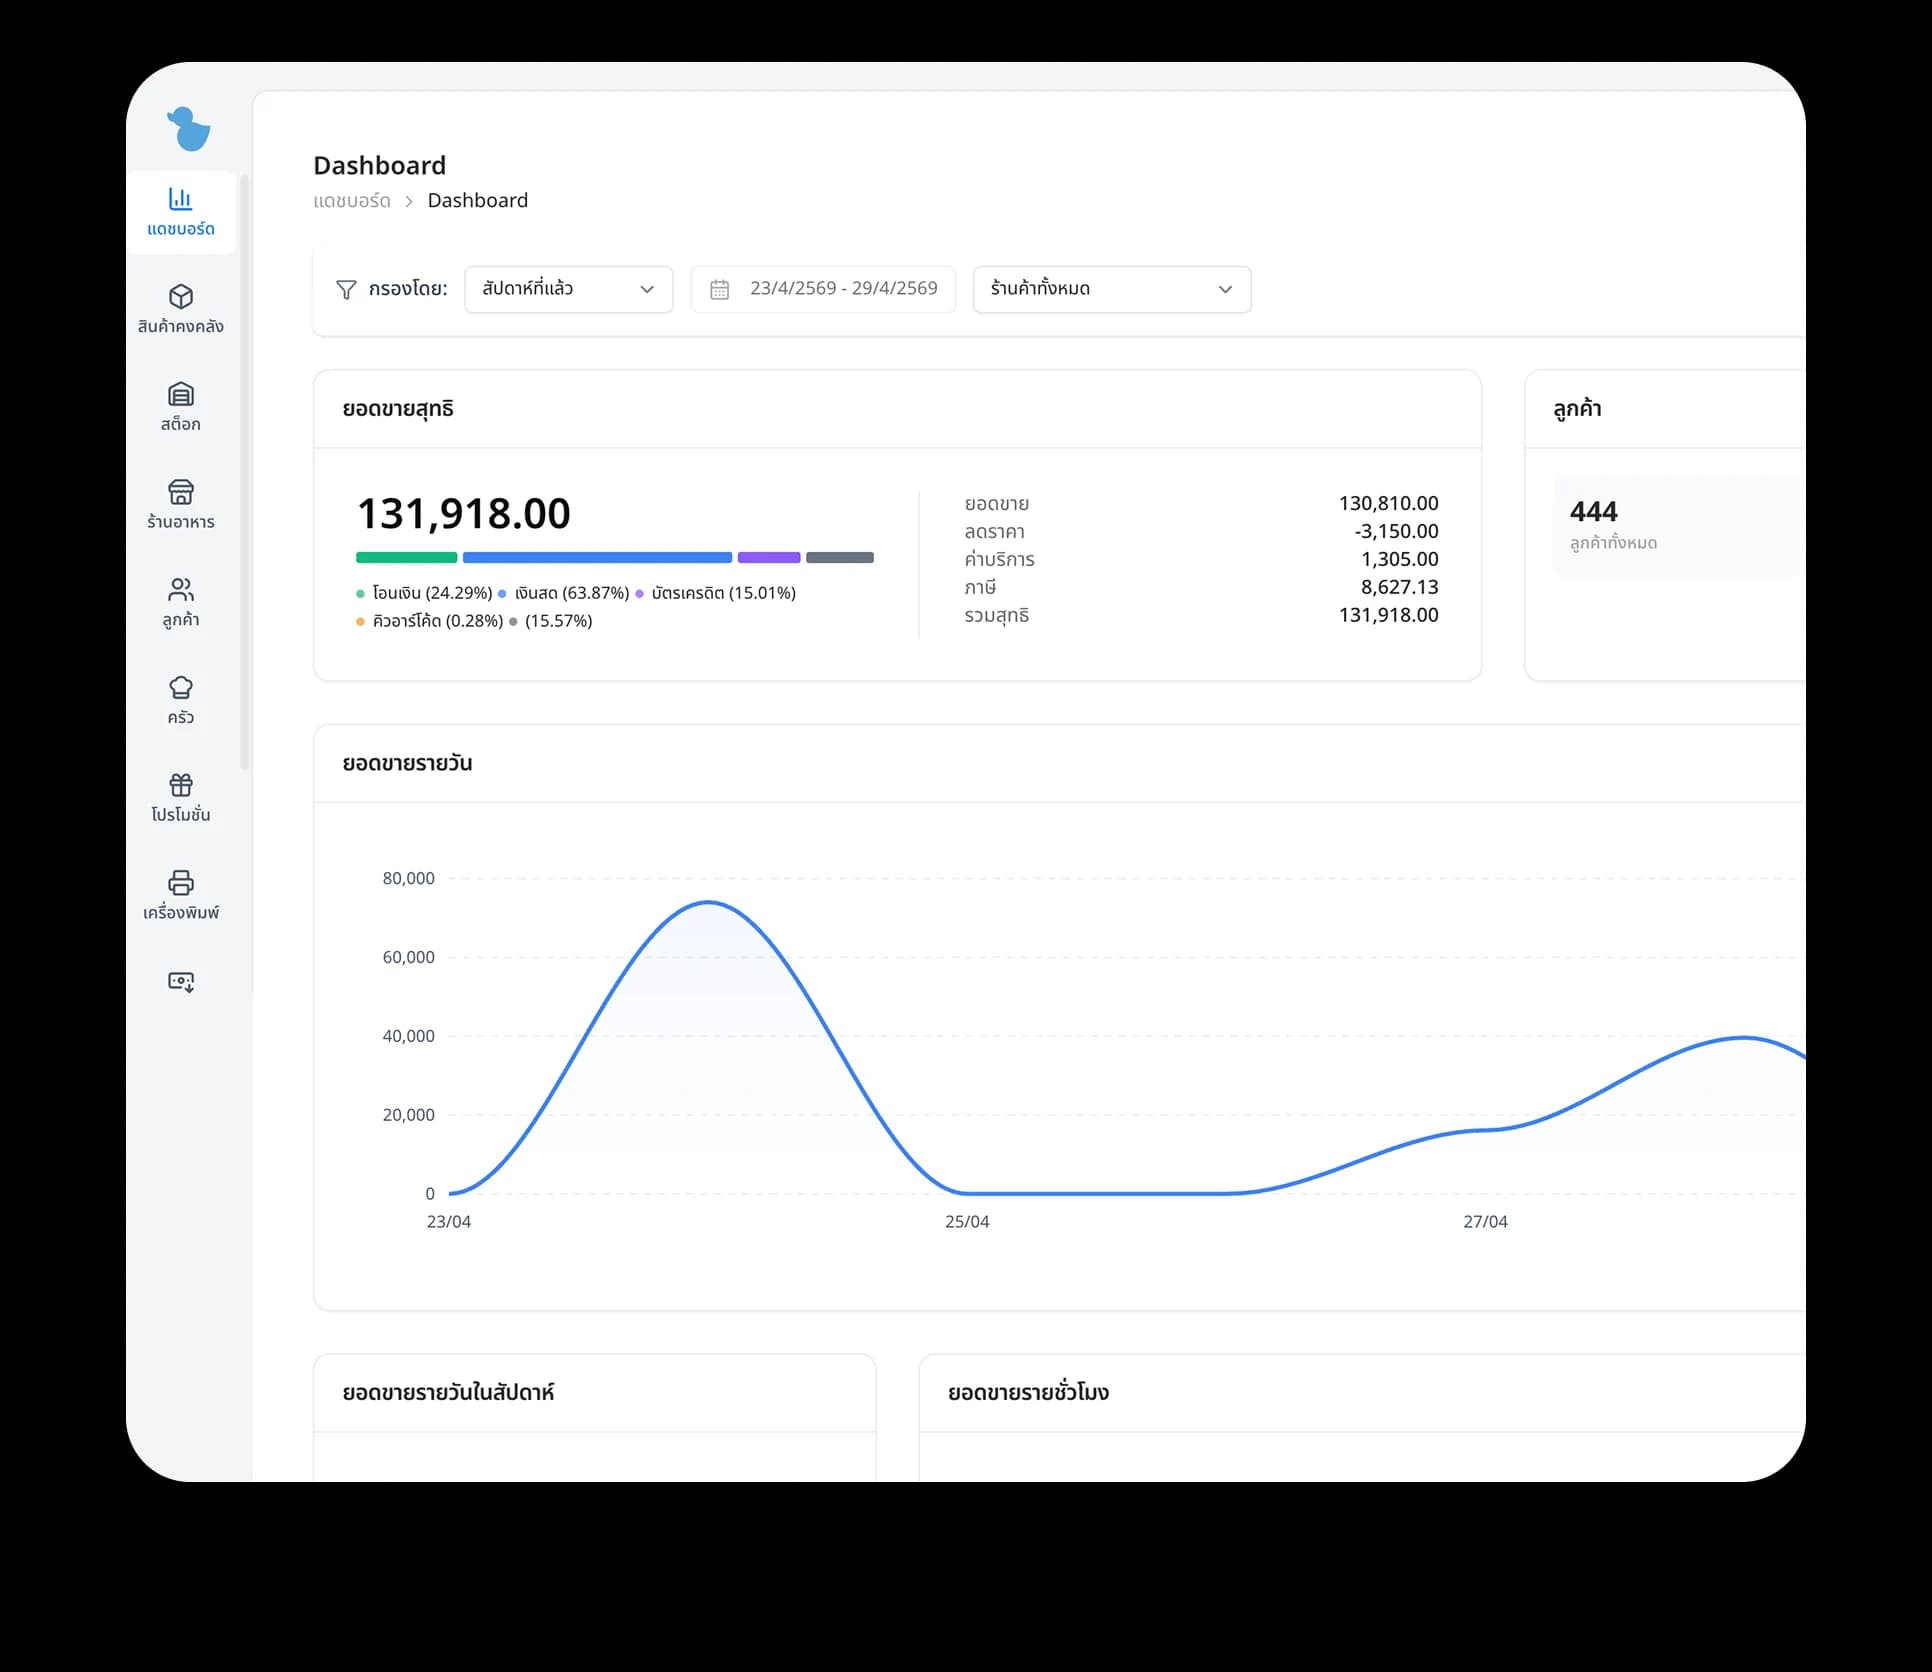Open the ร้านค้าทั้งหมด store dropdown
Viewport: 1932px width, 1672px height.
point(1112,289)
